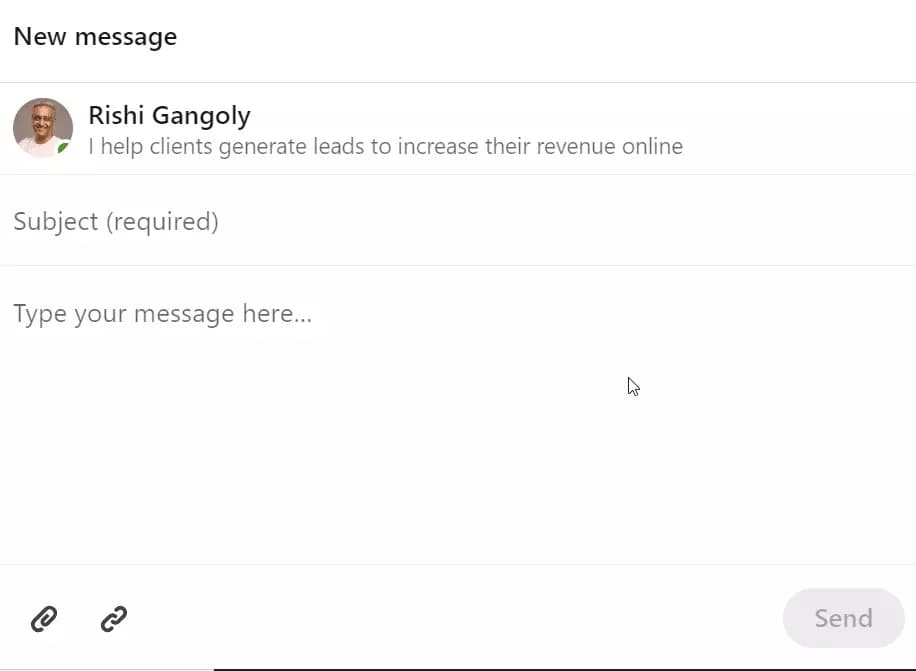The image size is (916, 671).
Task: Open the hyperlink tool beside the paperclip
Action: point(113,620)
